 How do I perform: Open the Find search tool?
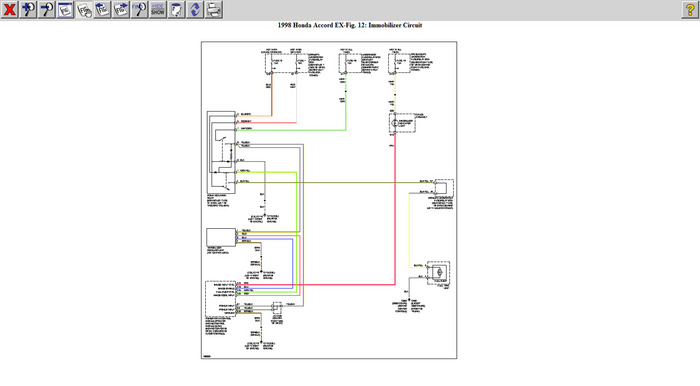139,9
